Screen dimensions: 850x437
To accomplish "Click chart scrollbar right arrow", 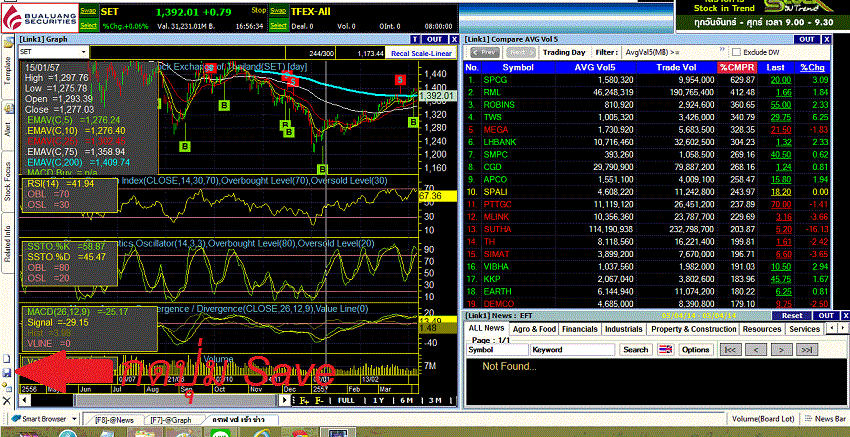I will pos(285,400).
